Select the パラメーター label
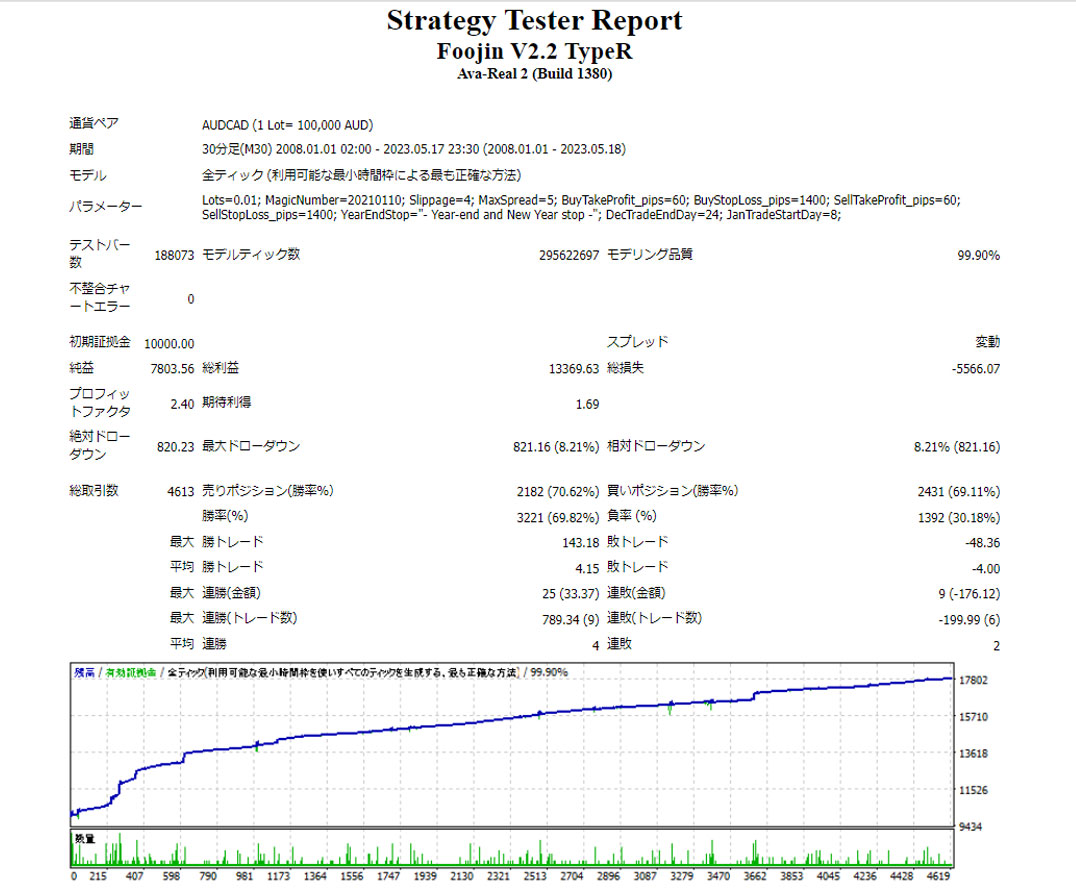Screen dimensions: 1076x888 105,206
